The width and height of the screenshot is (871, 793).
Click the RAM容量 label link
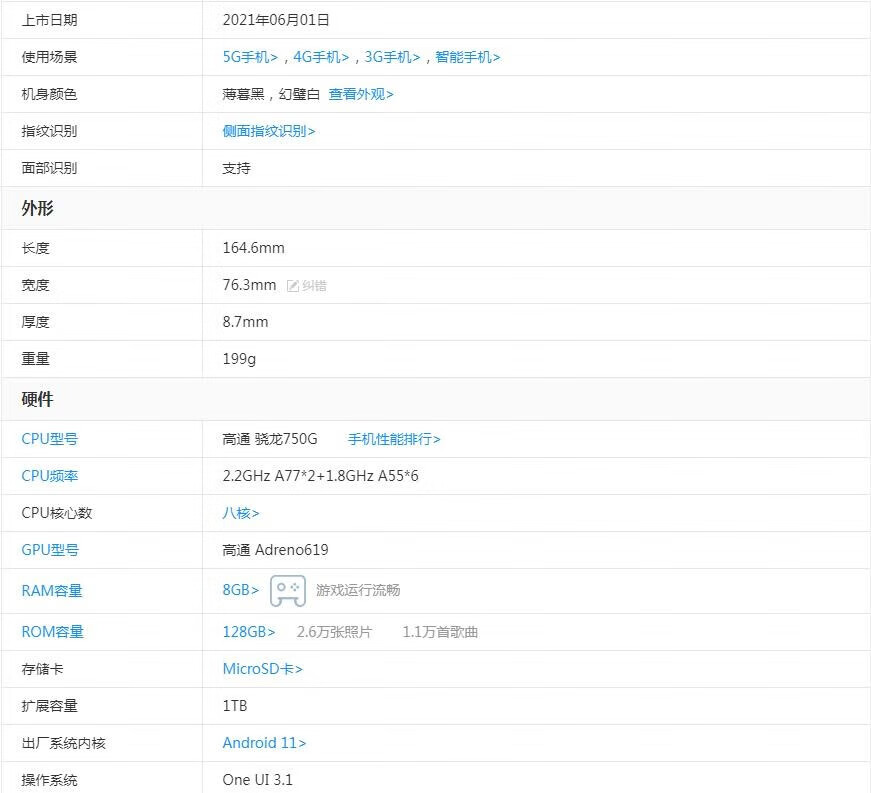click(x=52, y=591)
